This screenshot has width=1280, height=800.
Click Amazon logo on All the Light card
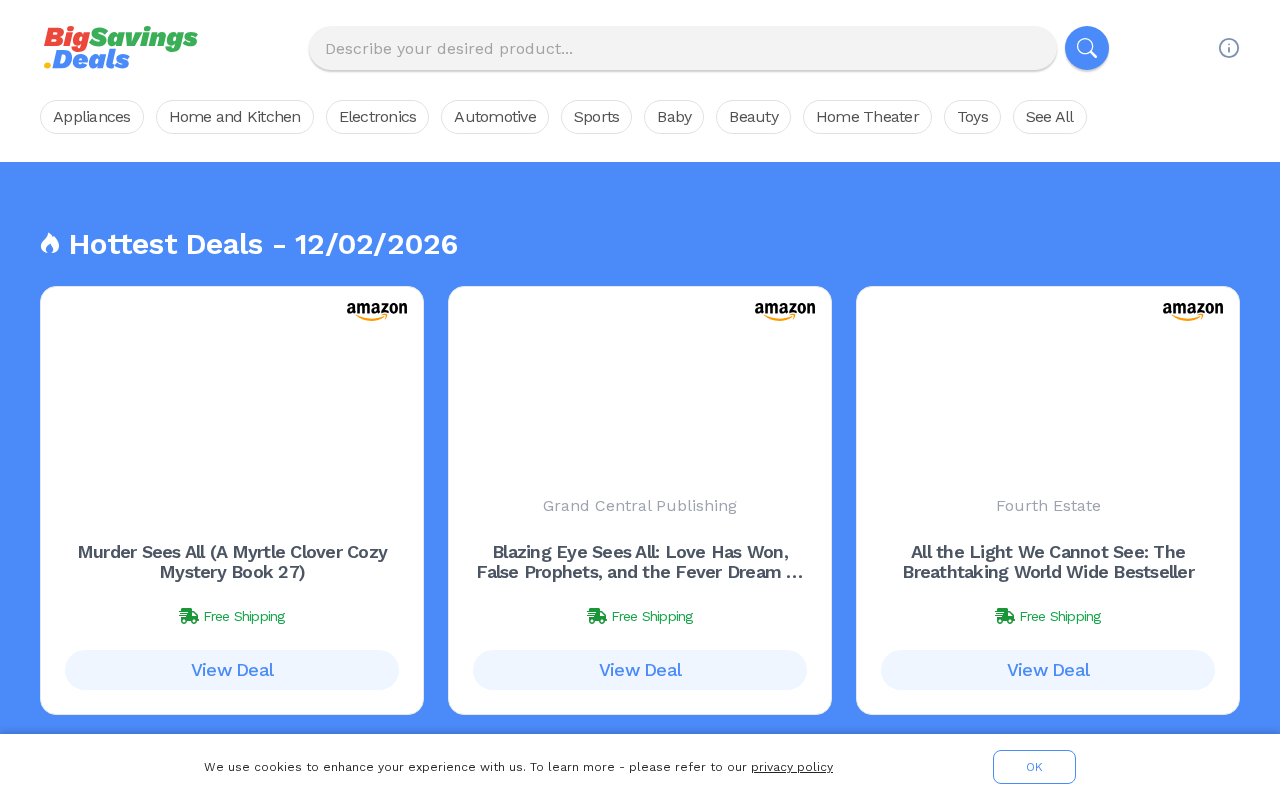1193,312
